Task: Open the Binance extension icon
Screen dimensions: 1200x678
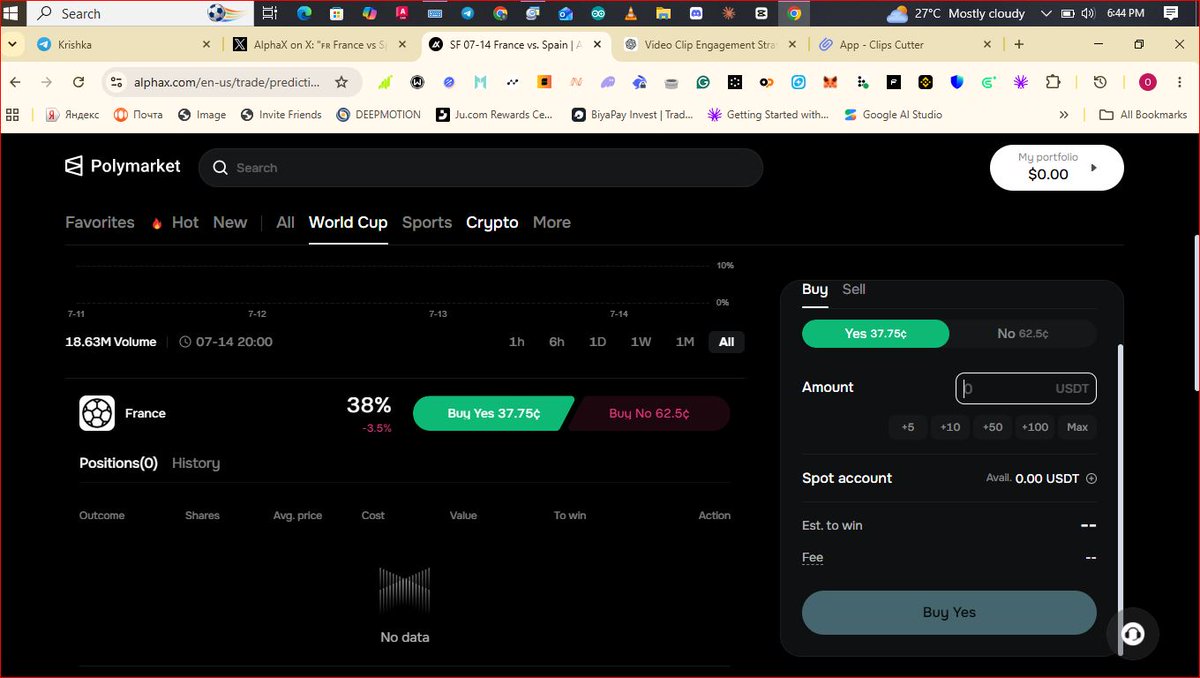Action: pyautogui.click(x=925, y=82)
